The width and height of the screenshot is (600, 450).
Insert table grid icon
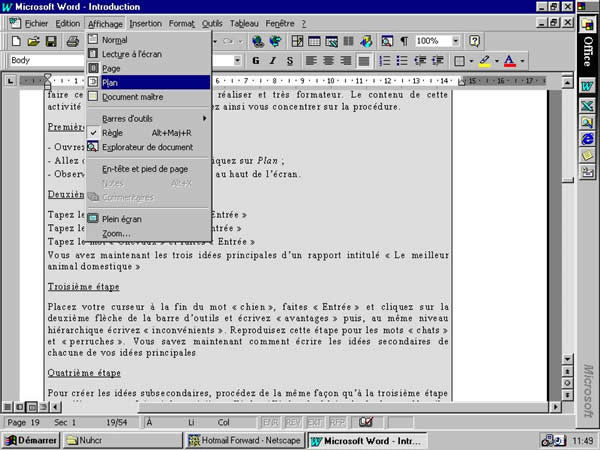(x=314, y=41)
